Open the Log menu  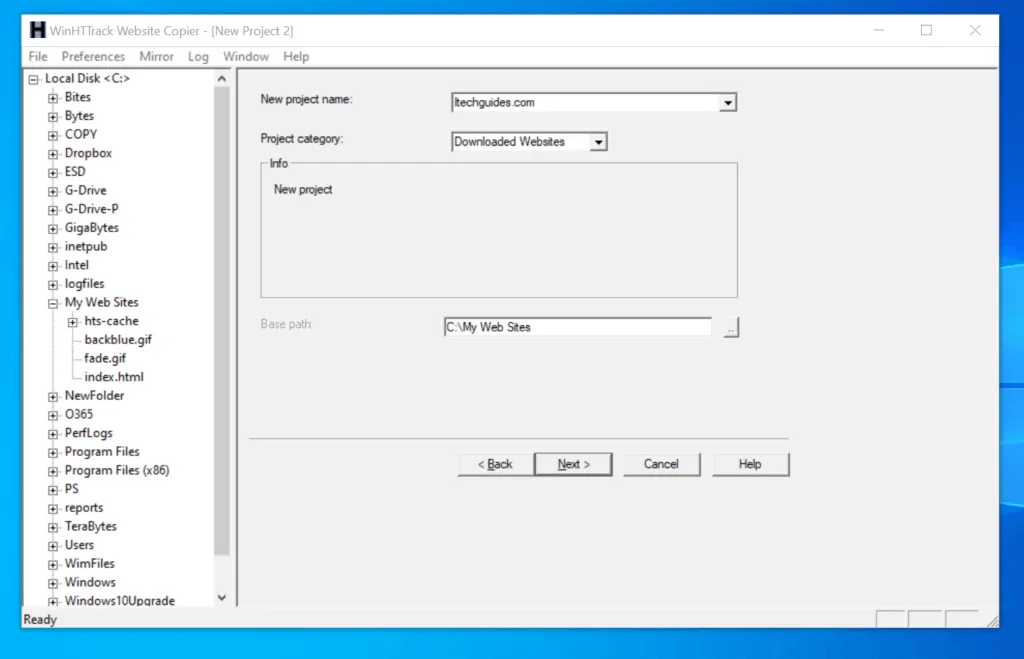[x=198, y=57]
